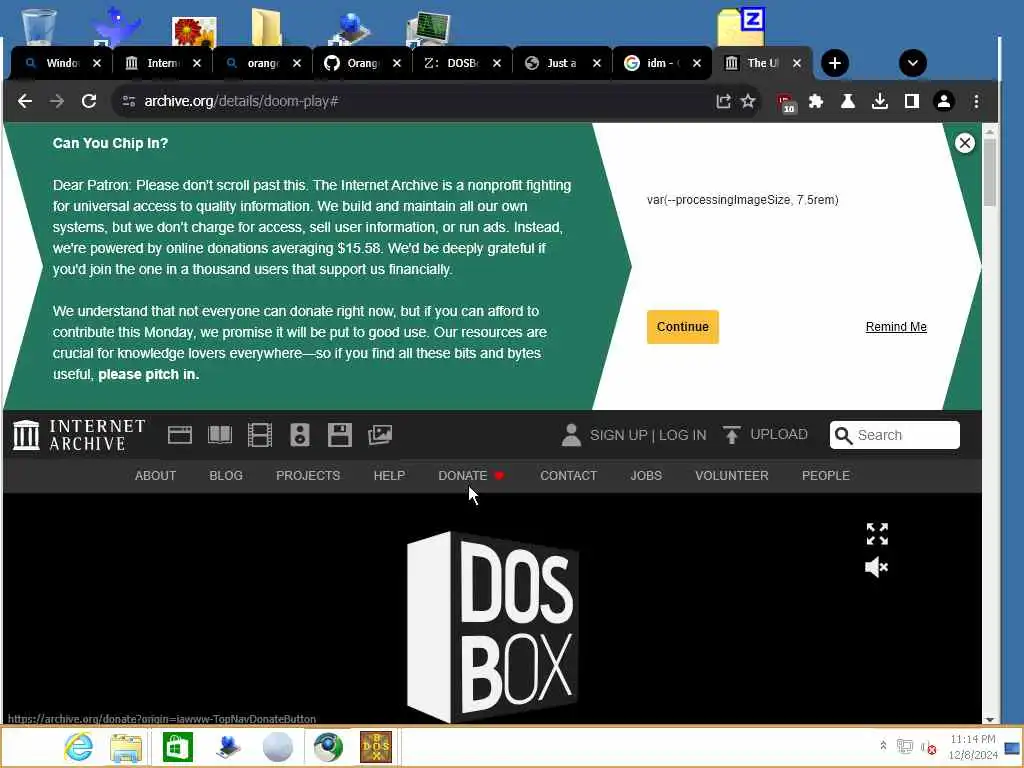Show hidden tray icons arrow
This screenshot has width=1024, height=768.
click(x=883, y=745)
